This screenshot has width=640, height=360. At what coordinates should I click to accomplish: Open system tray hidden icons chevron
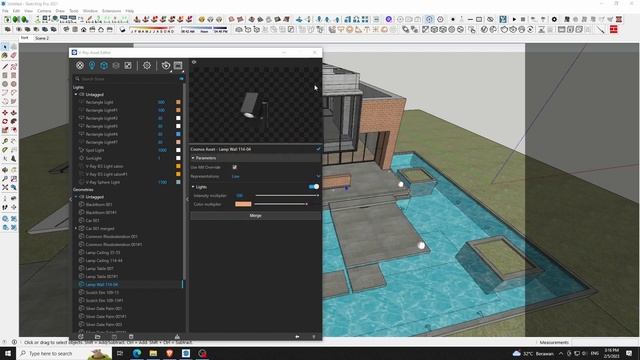tap(561, 353)
